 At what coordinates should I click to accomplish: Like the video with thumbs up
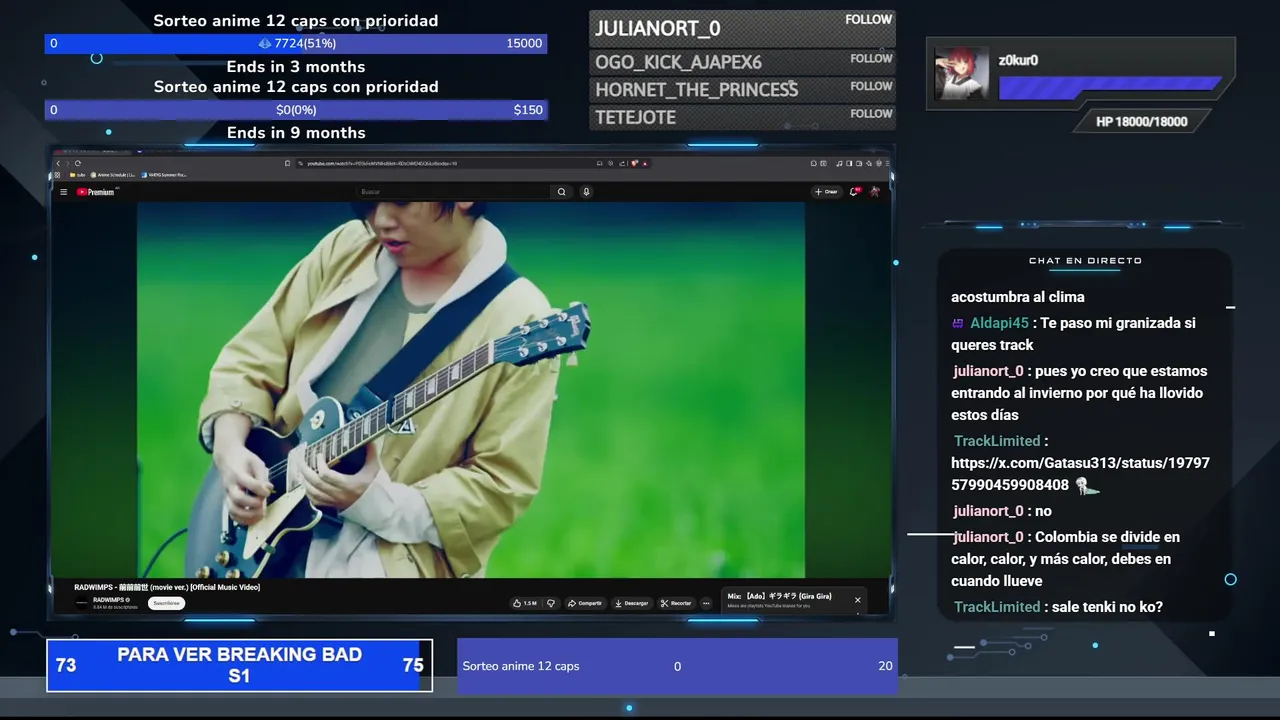pos(525,603)
